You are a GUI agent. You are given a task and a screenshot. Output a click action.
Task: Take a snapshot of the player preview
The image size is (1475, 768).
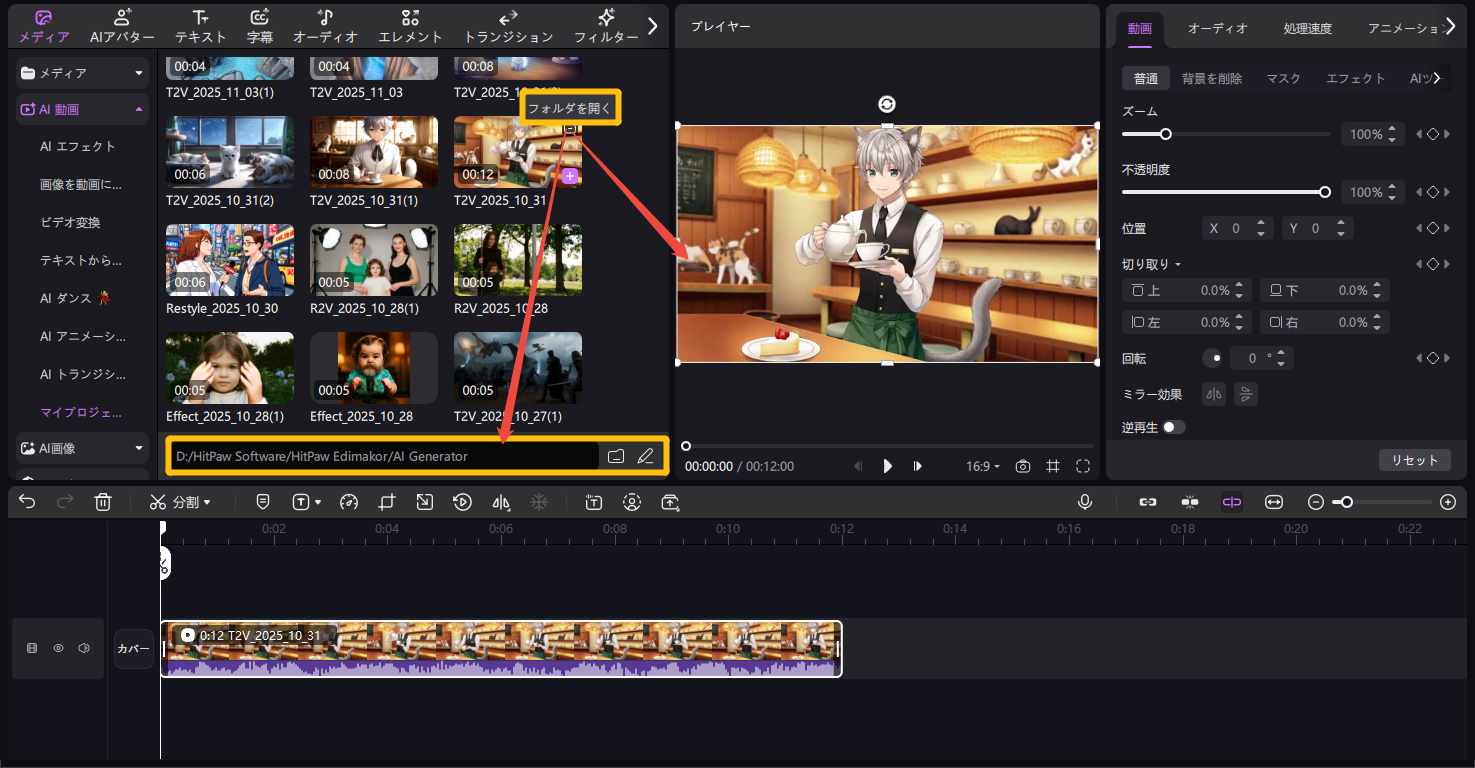(x=1022, y=465)
